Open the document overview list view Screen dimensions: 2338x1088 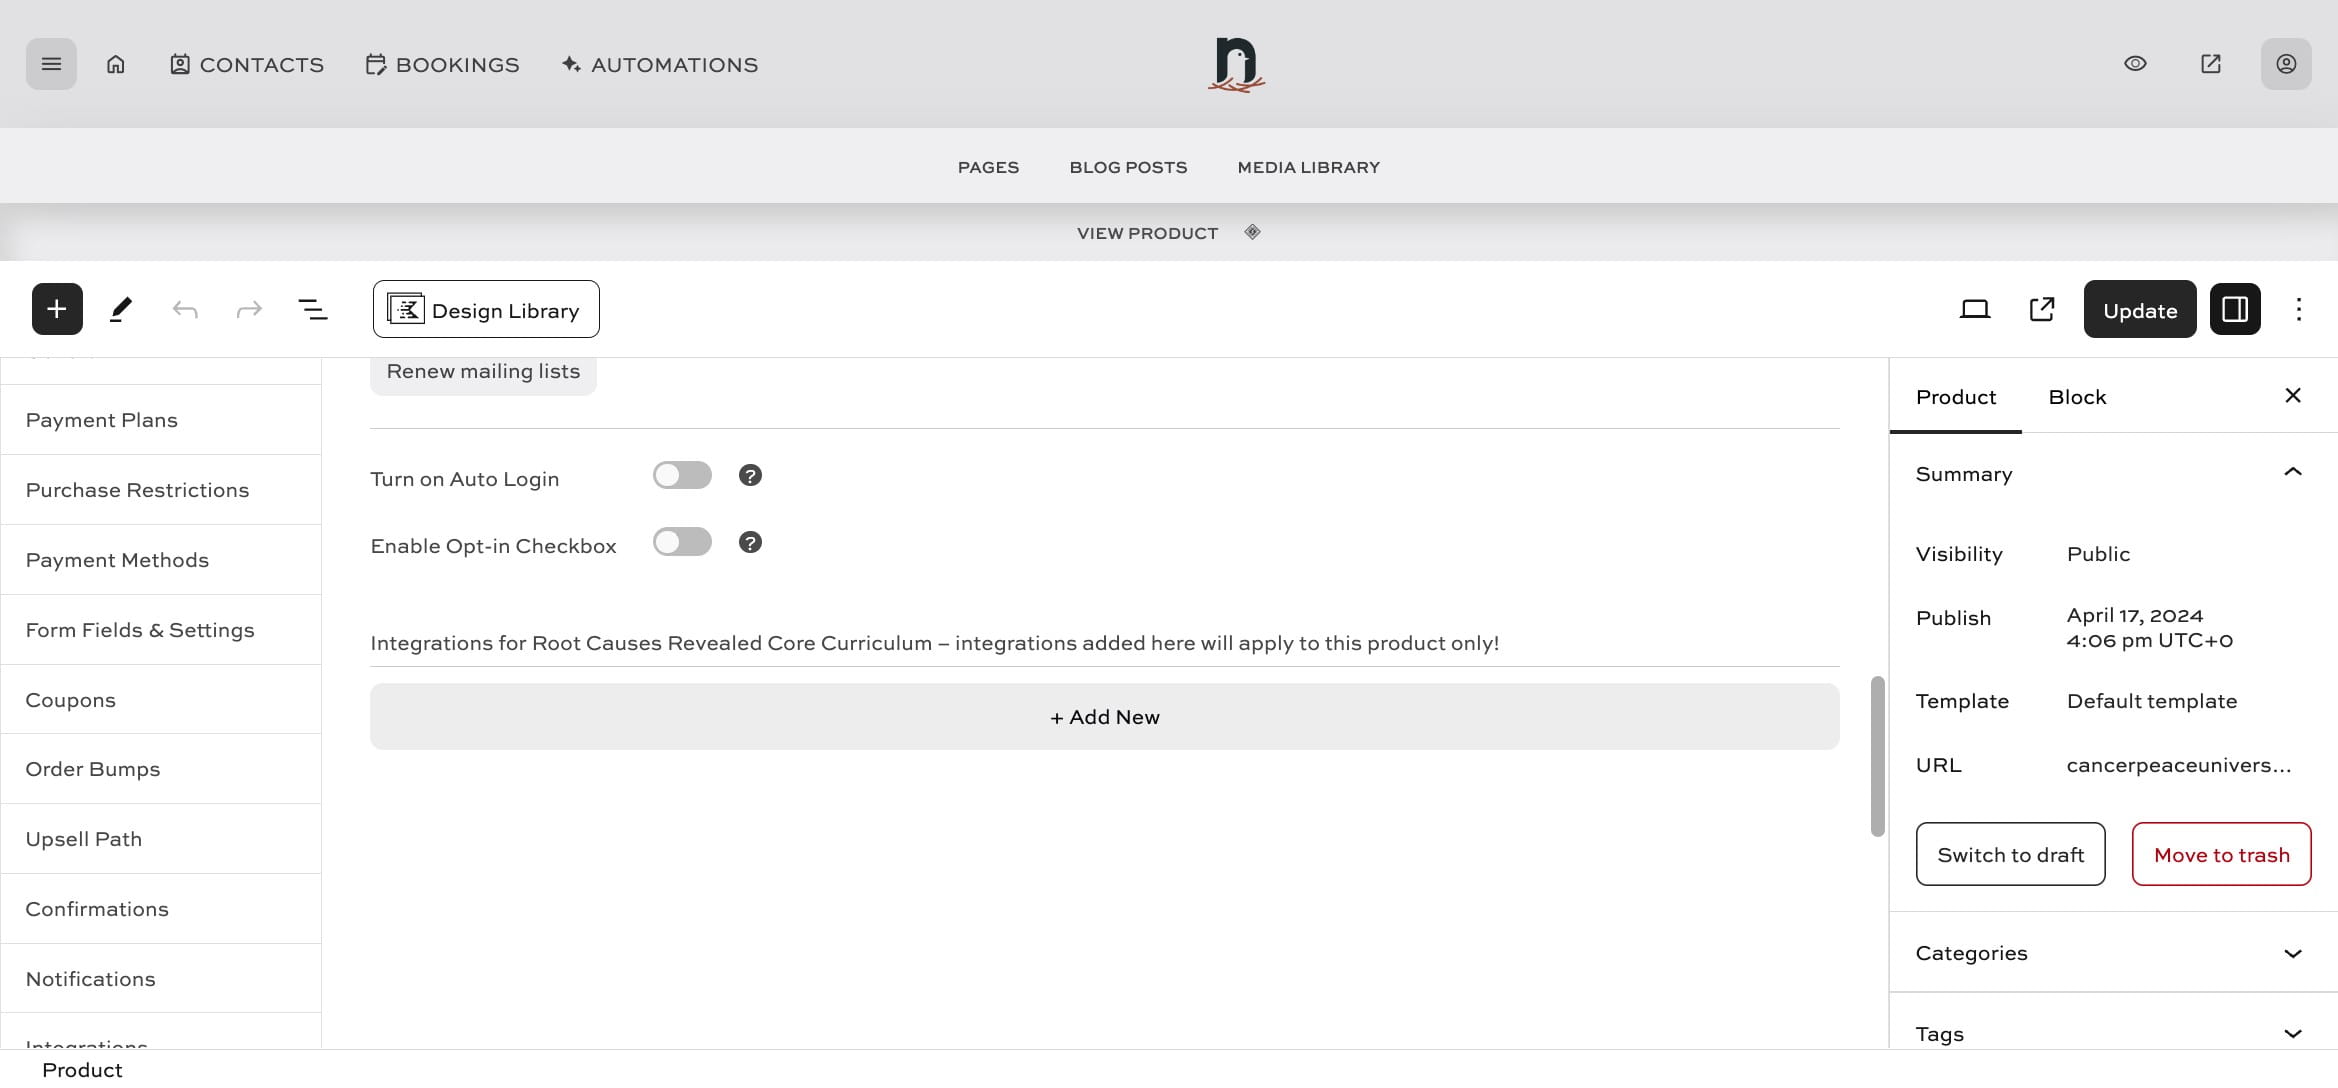[313, 309]
